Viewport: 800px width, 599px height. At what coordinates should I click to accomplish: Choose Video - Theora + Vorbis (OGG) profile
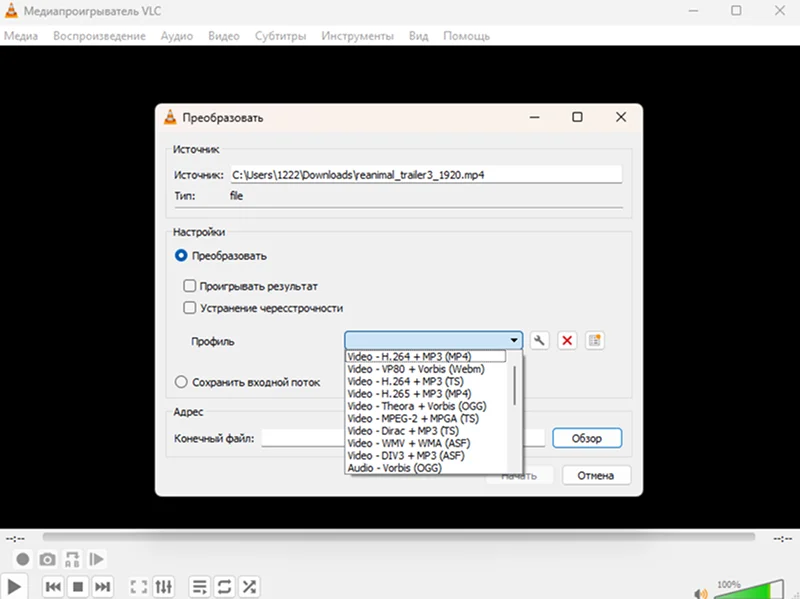426,406
